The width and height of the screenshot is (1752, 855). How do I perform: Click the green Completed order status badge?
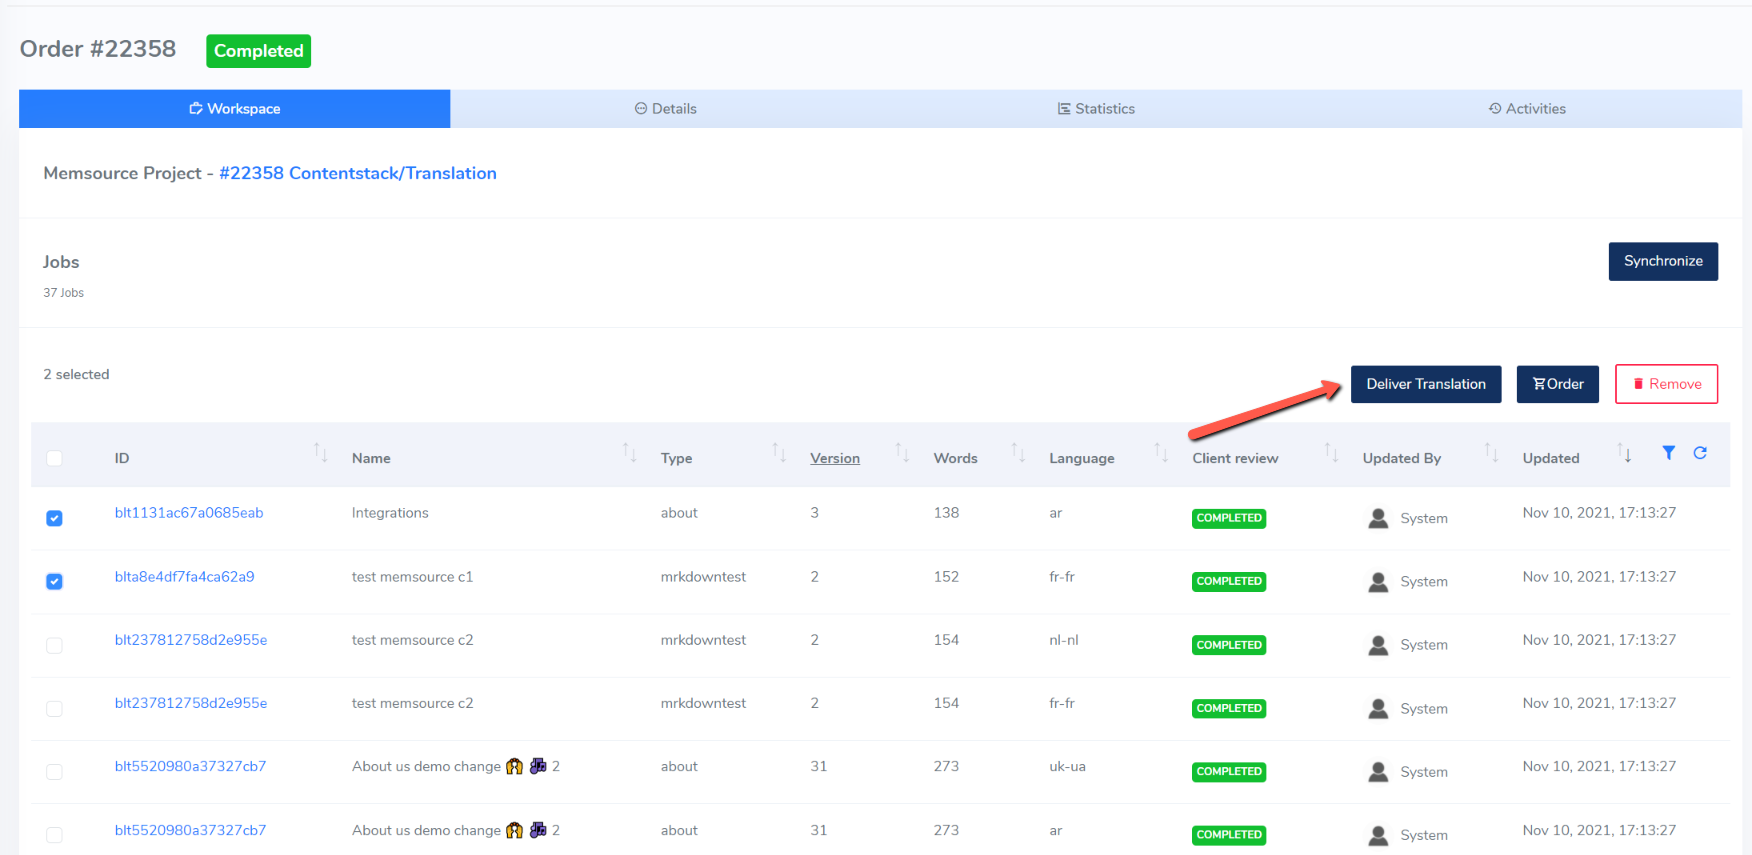point(258,51)
